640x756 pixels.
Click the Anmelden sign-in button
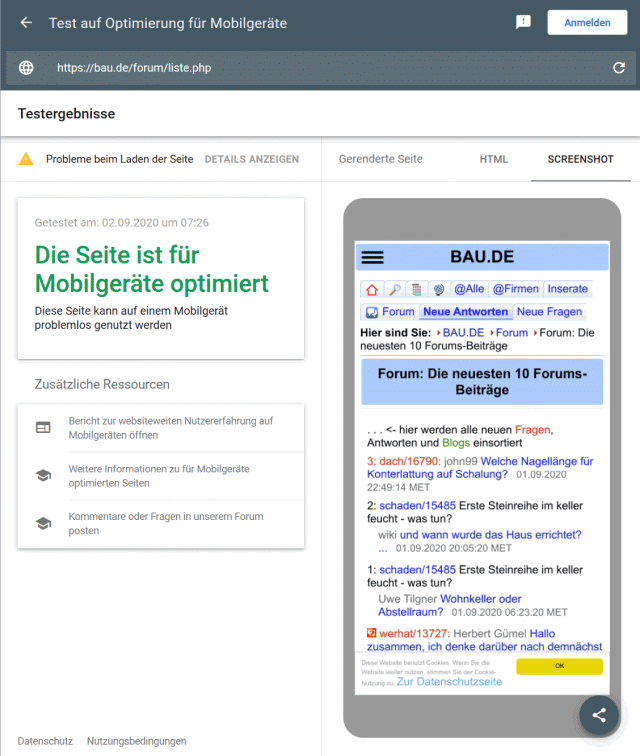pos(587,23)
